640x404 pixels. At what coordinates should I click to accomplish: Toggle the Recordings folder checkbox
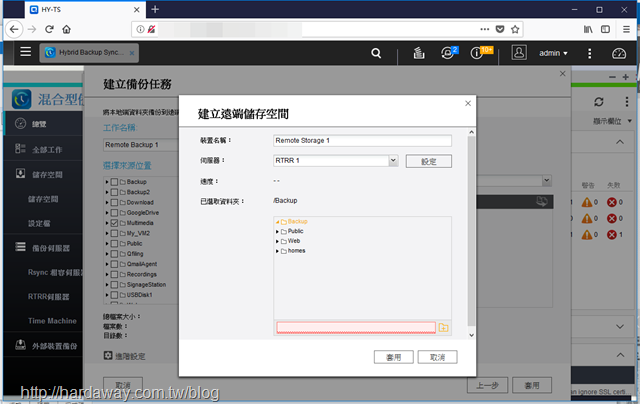(114, 274)
